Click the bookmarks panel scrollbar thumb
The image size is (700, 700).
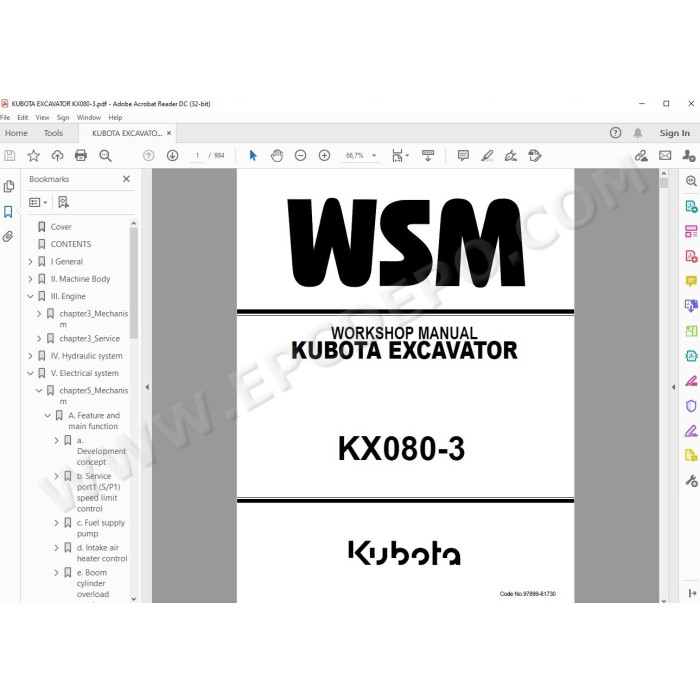point(133,283)
